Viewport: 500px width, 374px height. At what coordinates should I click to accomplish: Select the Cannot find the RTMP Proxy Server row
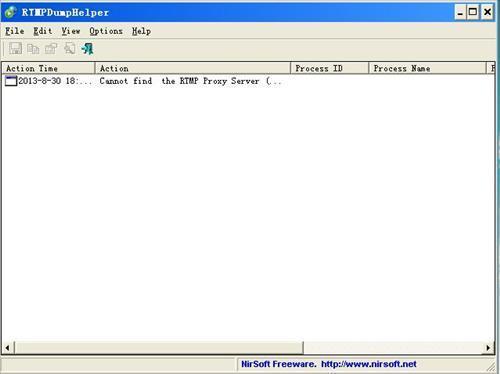[248, 81]
